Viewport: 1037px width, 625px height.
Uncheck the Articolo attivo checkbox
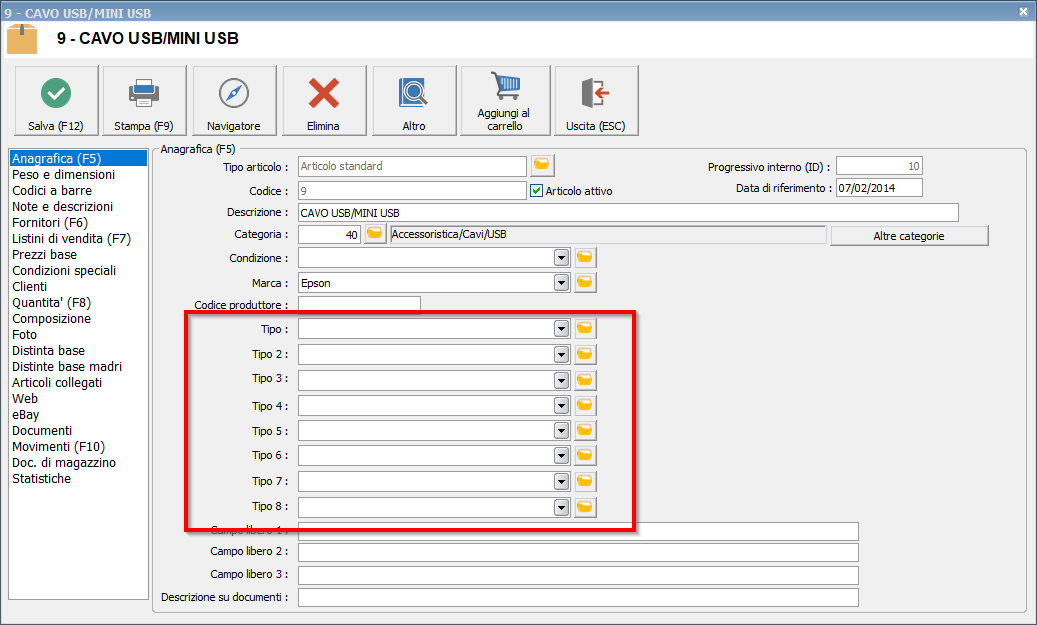point(536,190)
